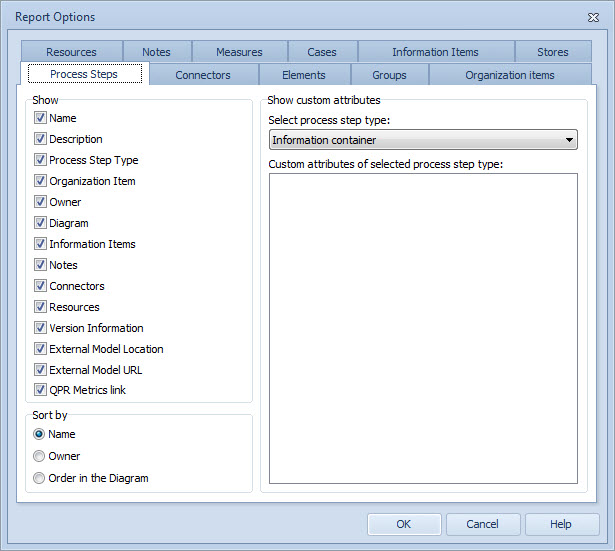The height and width of the screenshot is (551, 615).
Task: Click inside the custom attributes list box
Action: coord(422,328)
